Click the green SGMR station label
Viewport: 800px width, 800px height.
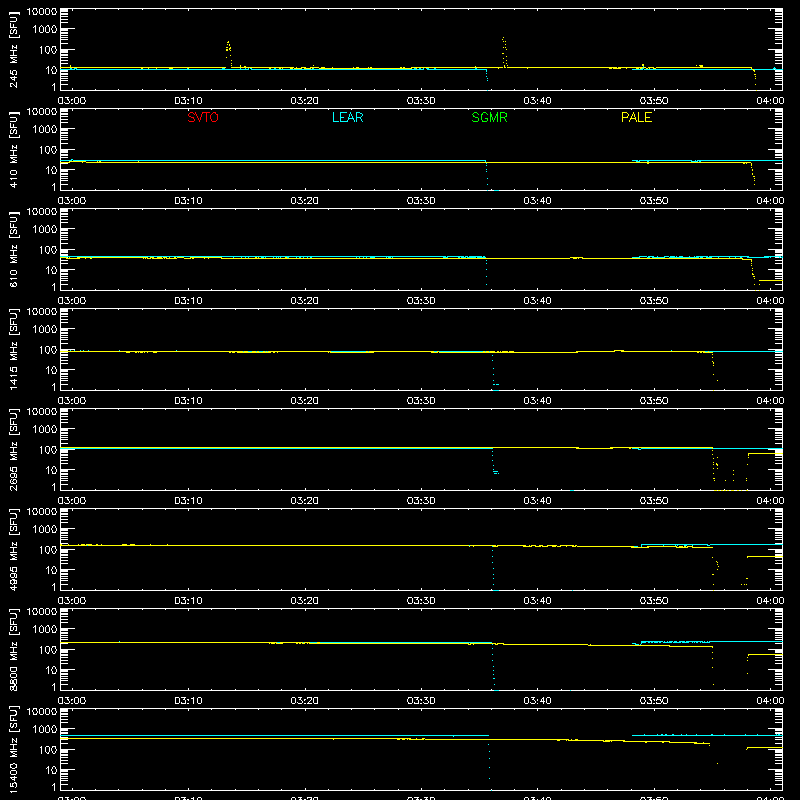pyautogui.click(x=489, y=117)
